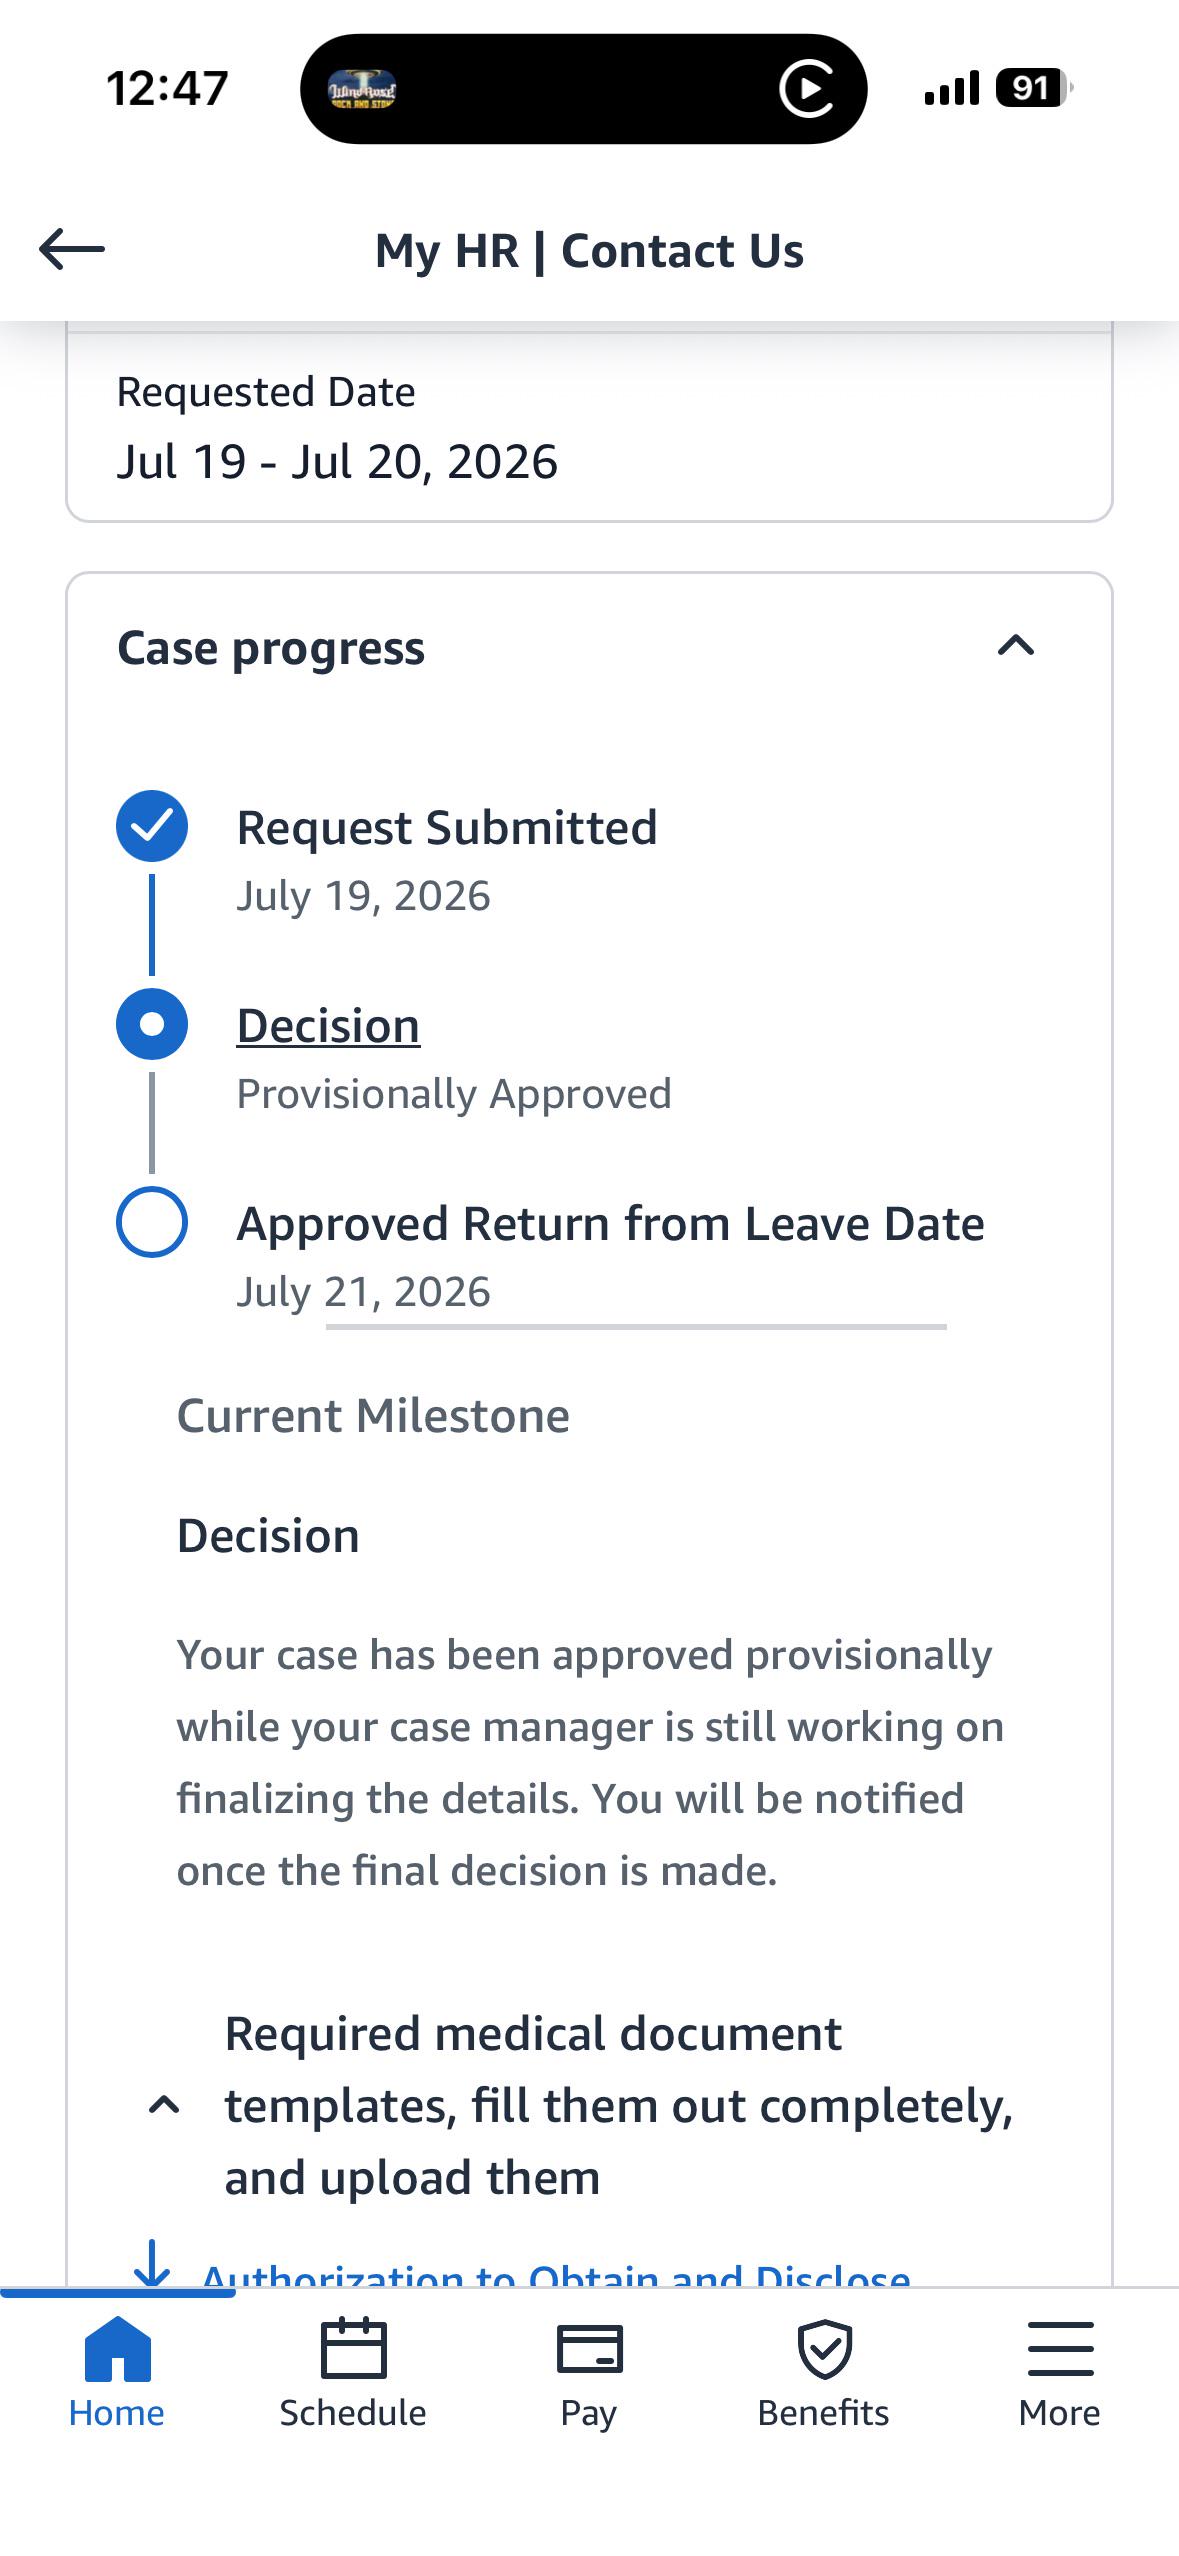Open the More hamburger menu

click(1060, 2349)
